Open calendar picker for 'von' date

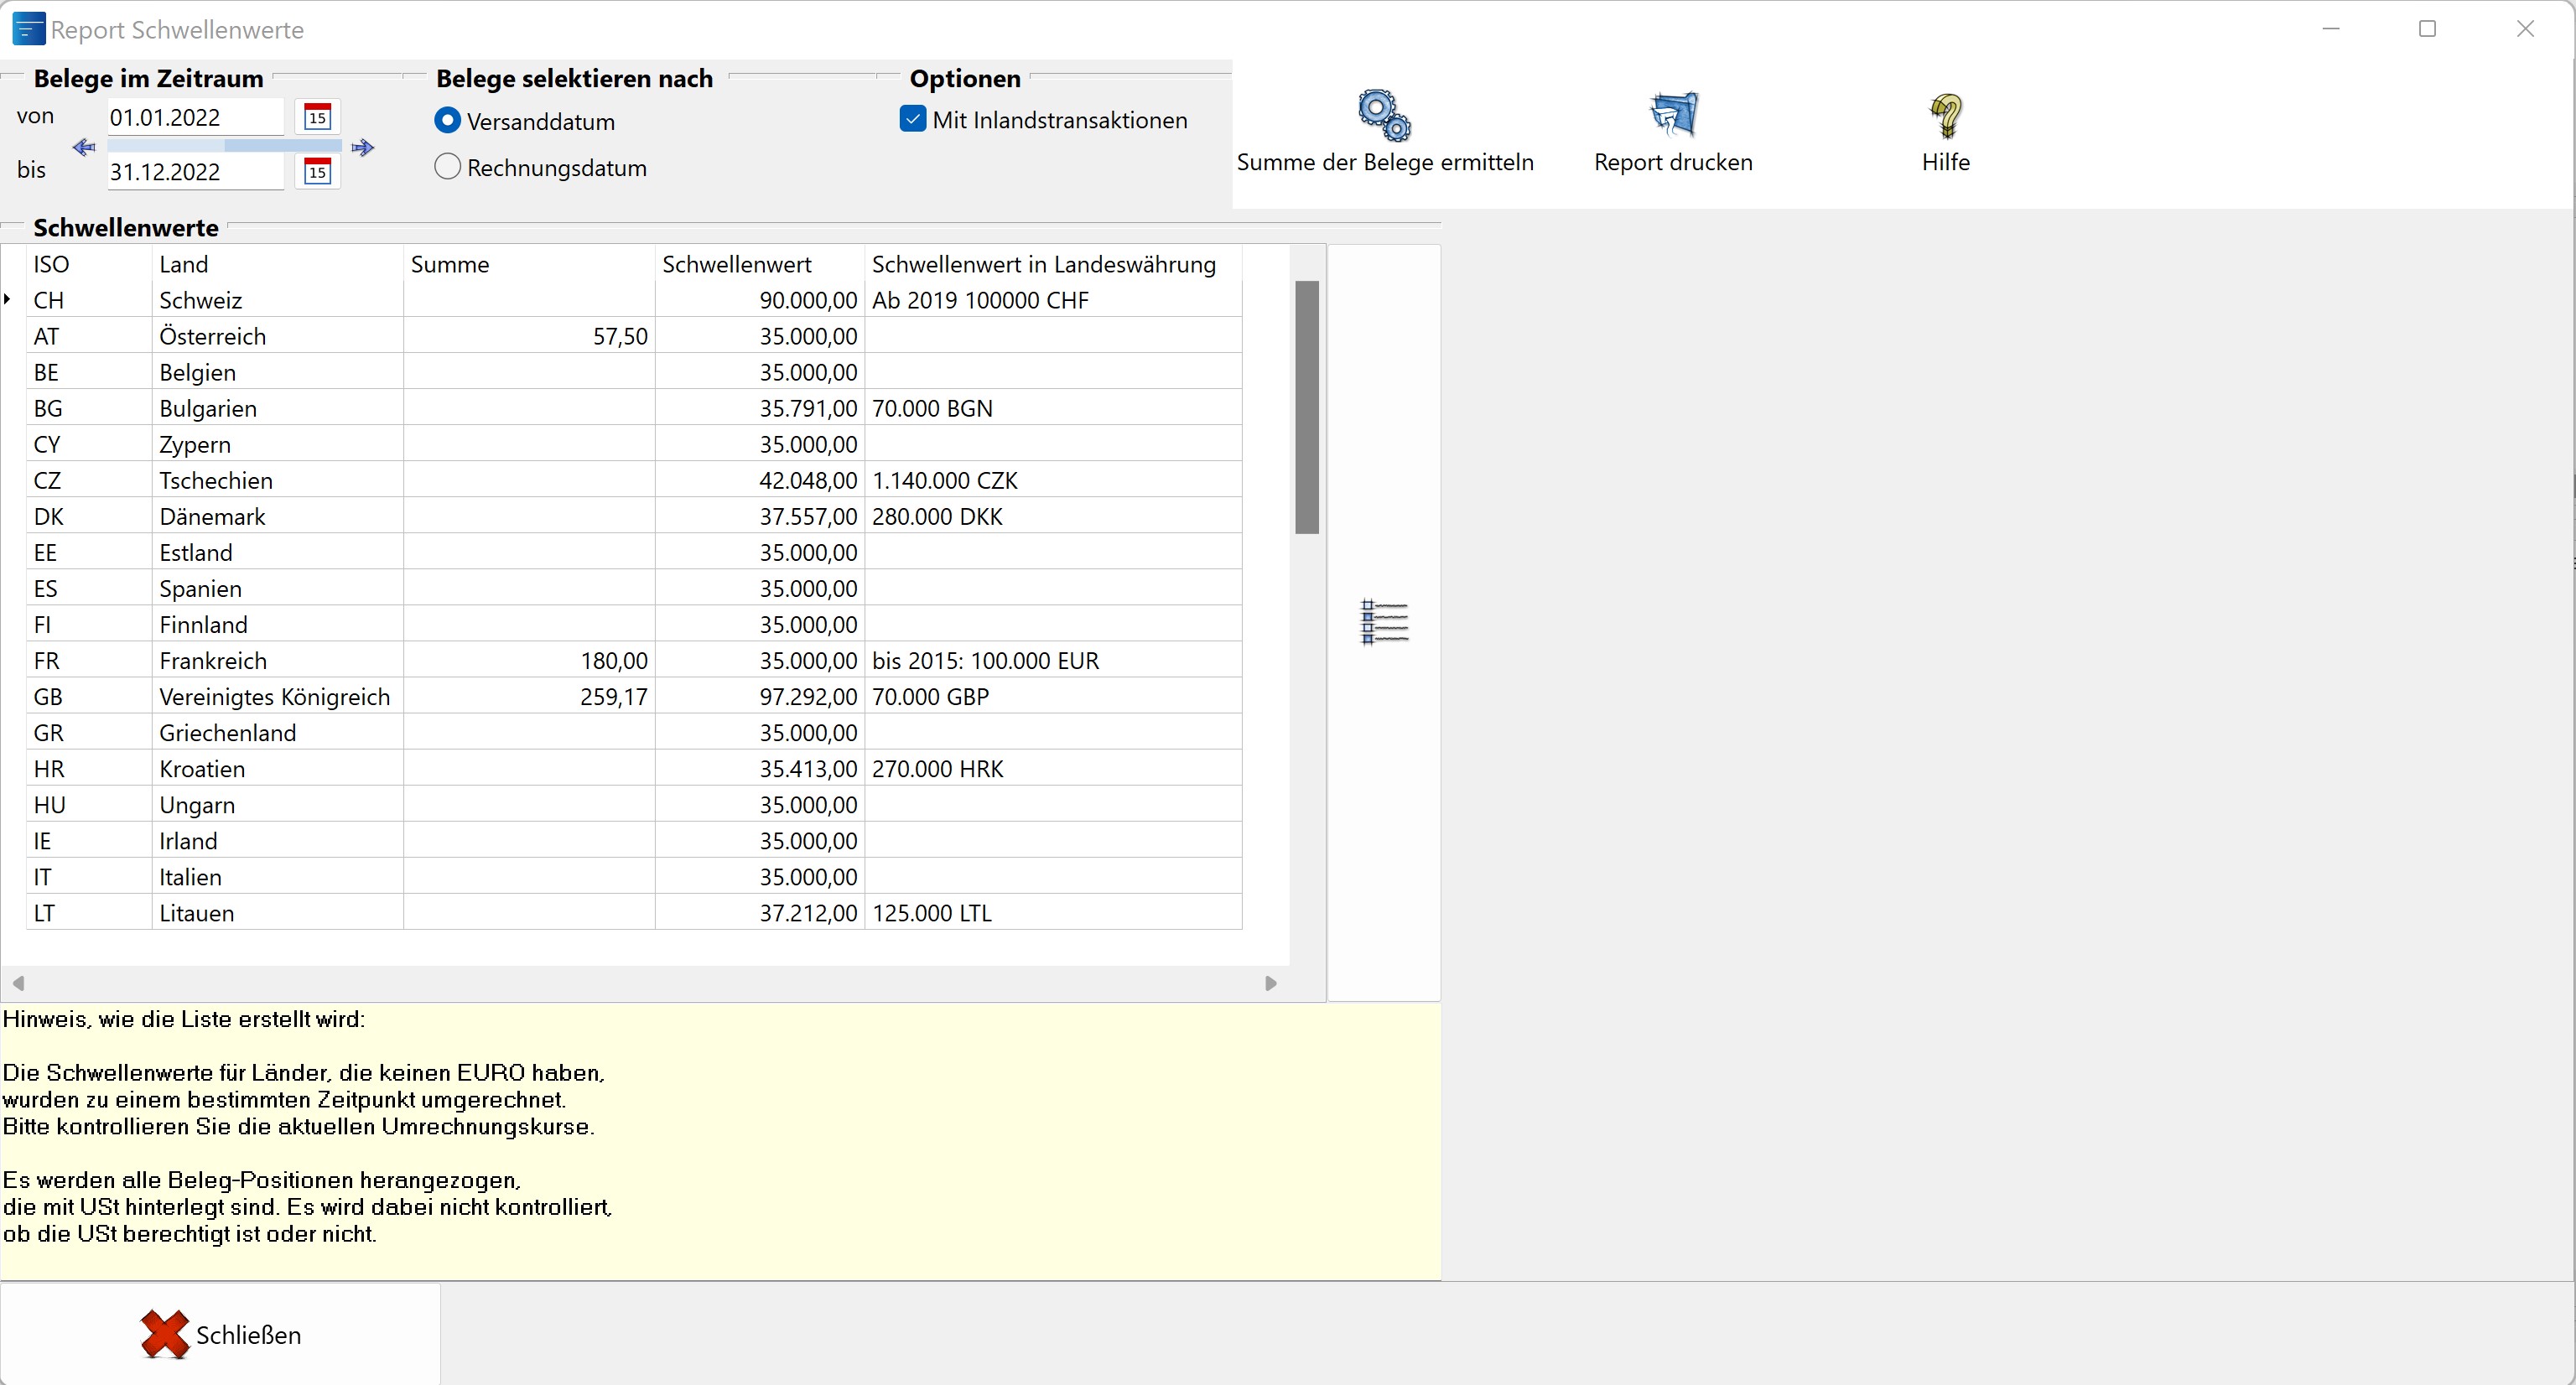coord(317,117)
